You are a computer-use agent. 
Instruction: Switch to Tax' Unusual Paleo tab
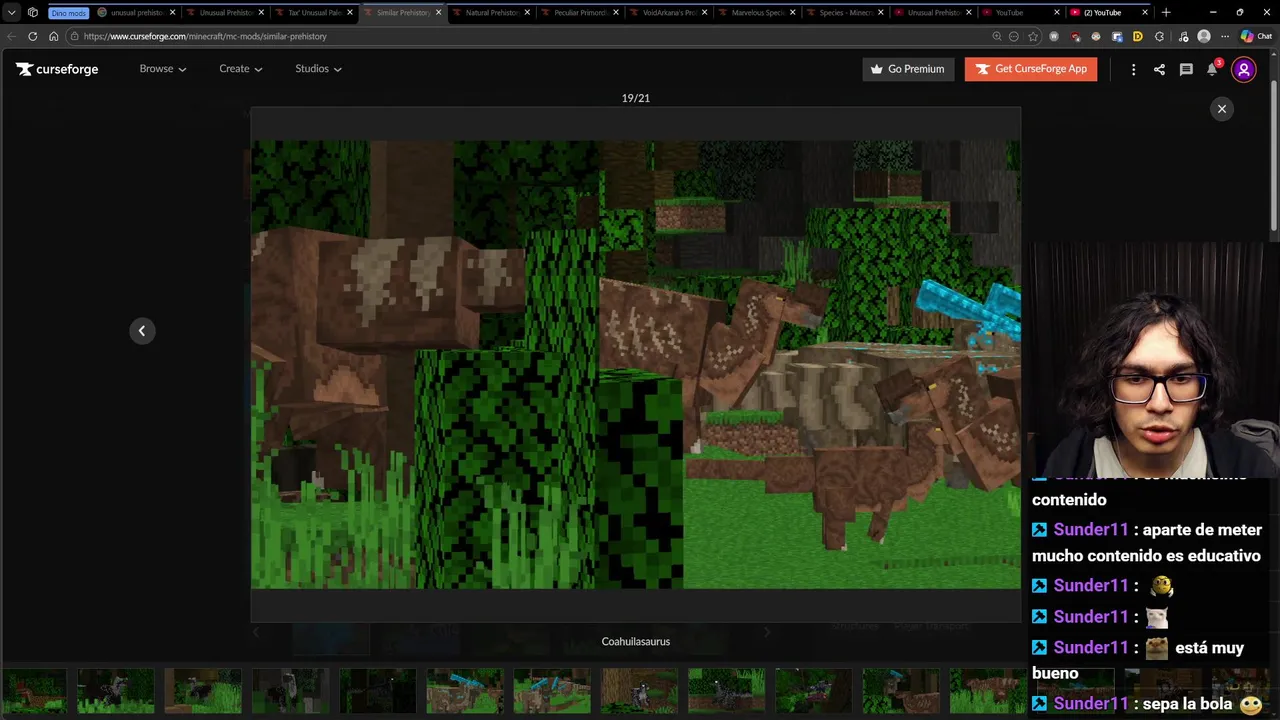point(314,13)
